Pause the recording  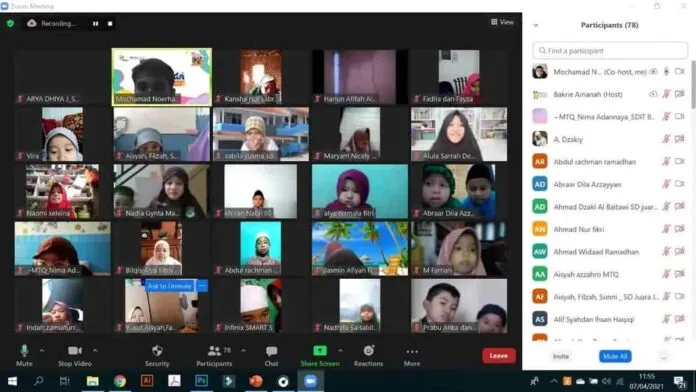95,24
